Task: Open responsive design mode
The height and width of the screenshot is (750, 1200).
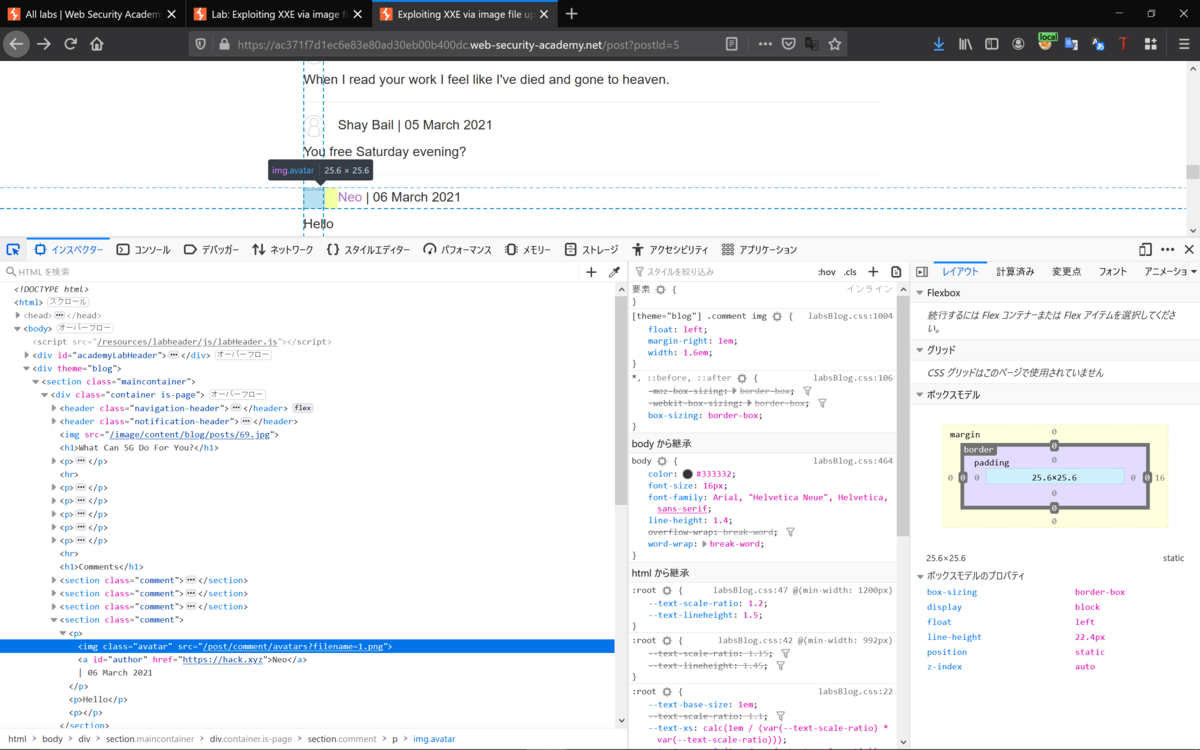Action: (1145, 249)
